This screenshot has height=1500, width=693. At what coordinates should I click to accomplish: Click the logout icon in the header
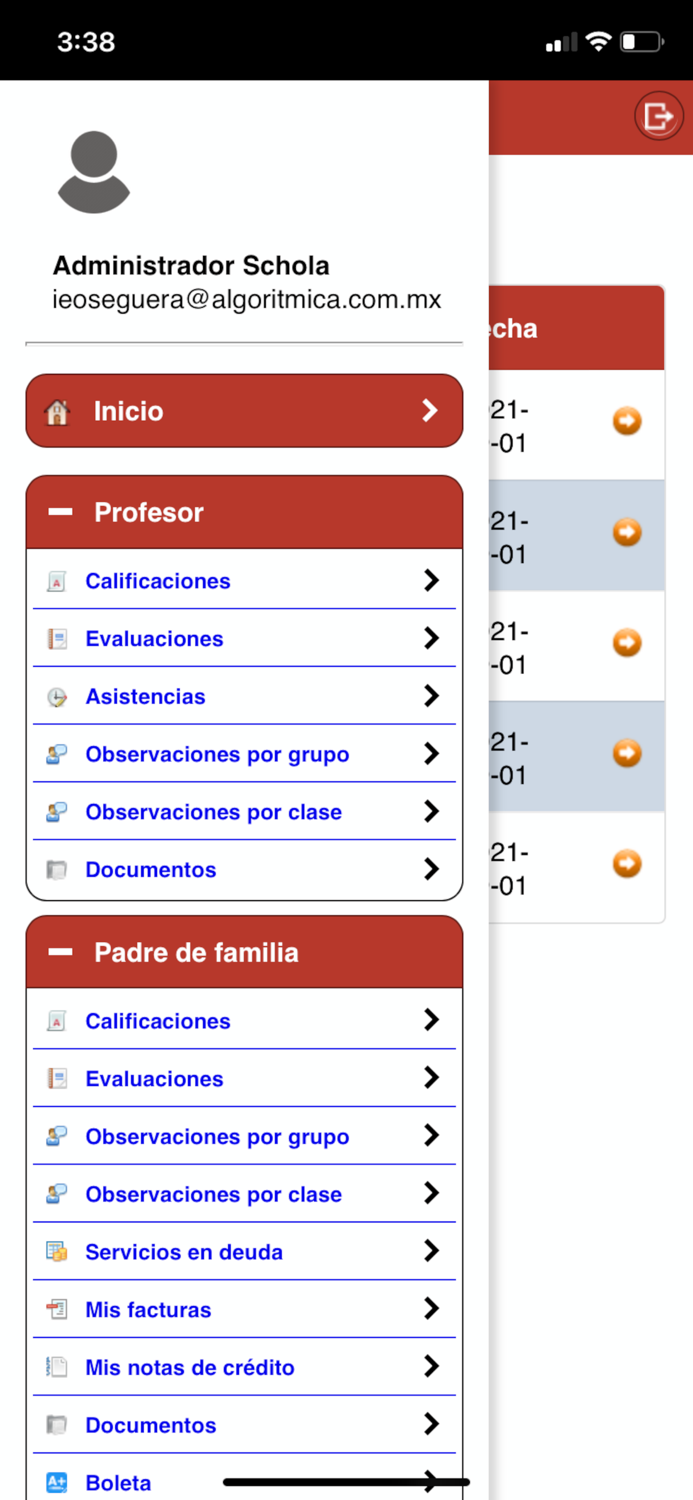click(658, 116)
